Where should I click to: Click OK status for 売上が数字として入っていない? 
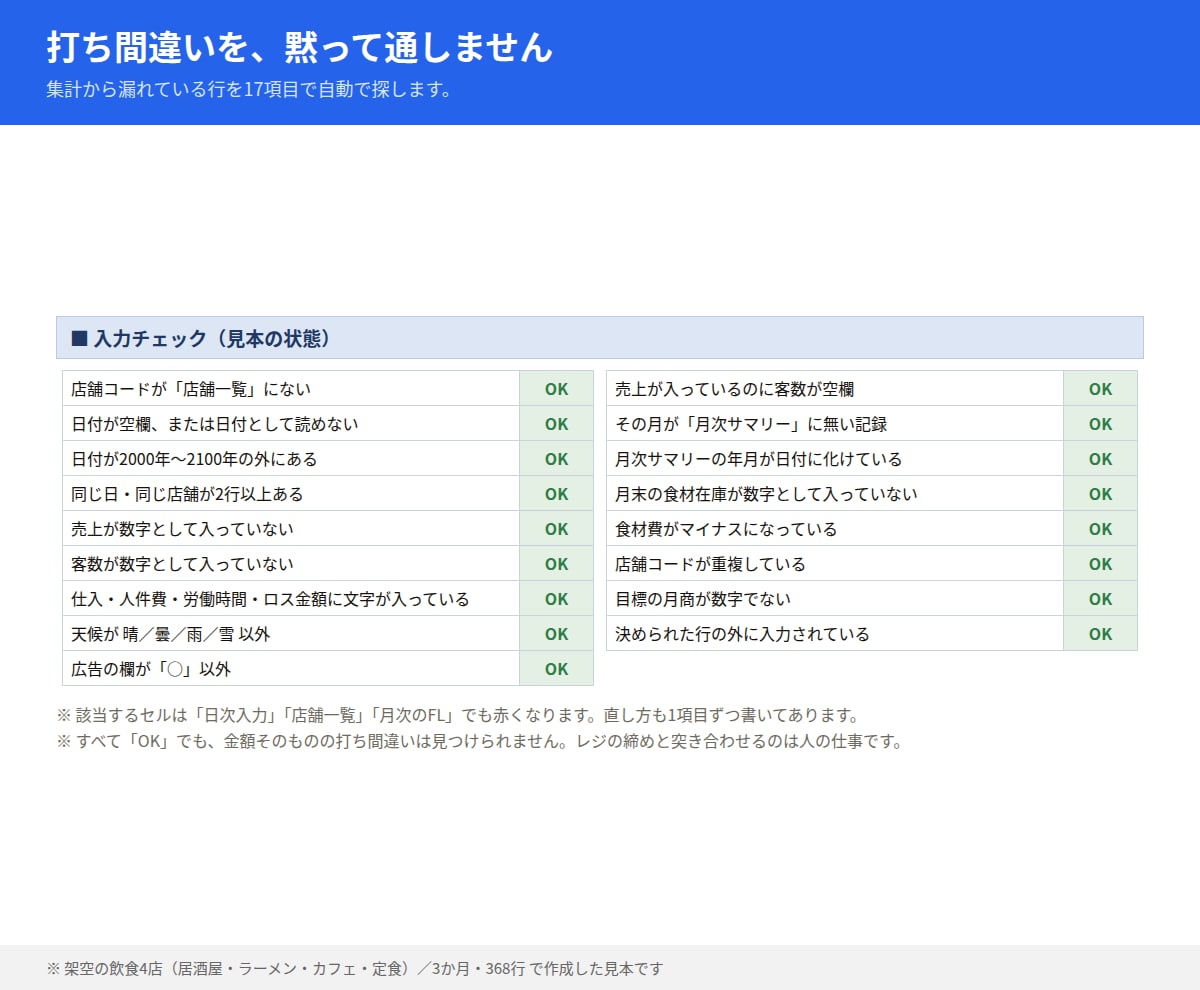click(556, 529)
